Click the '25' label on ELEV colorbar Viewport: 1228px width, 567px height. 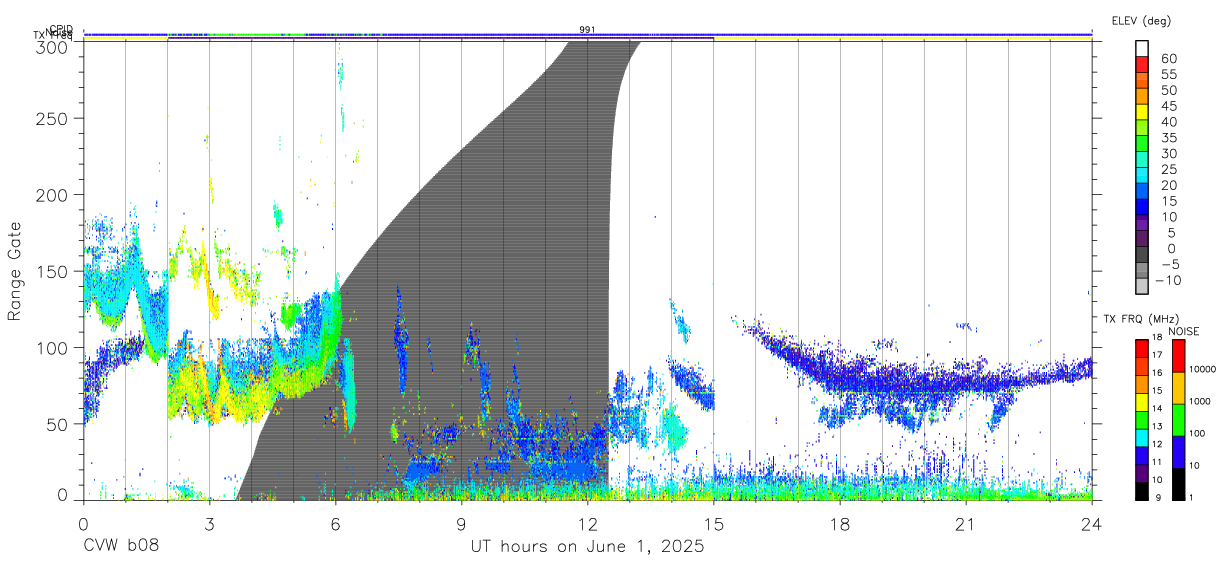click(x=1168, y=169)
